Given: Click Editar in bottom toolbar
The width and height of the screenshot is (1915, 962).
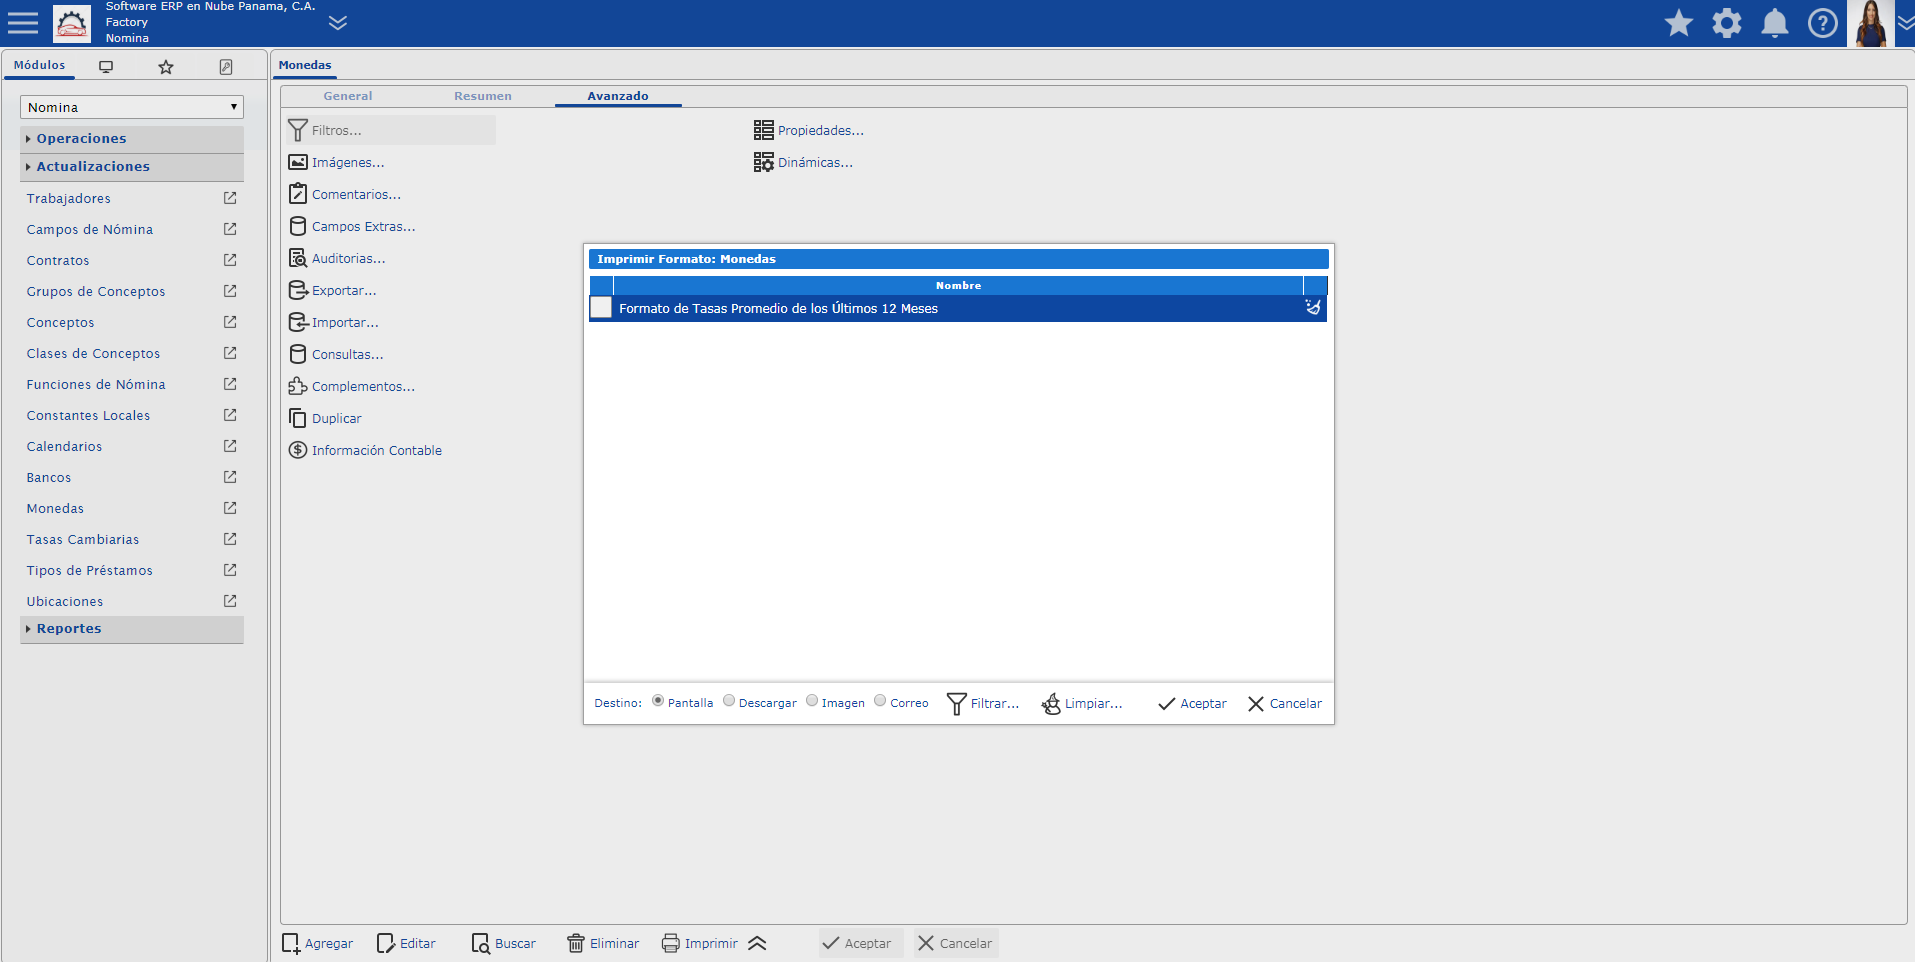Looking at the screenshot, I should tap(406, 944).
